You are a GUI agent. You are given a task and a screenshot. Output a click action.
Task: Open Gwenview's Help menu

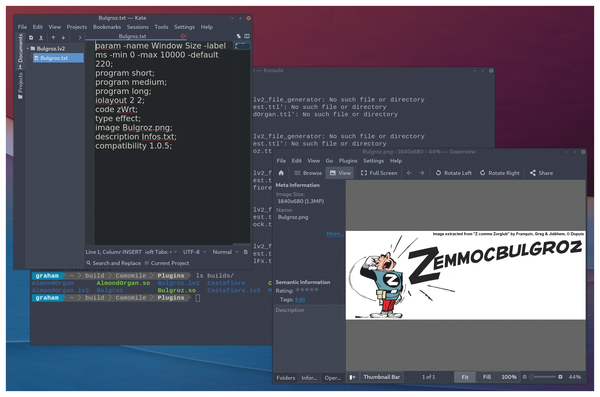coord(396,161)
